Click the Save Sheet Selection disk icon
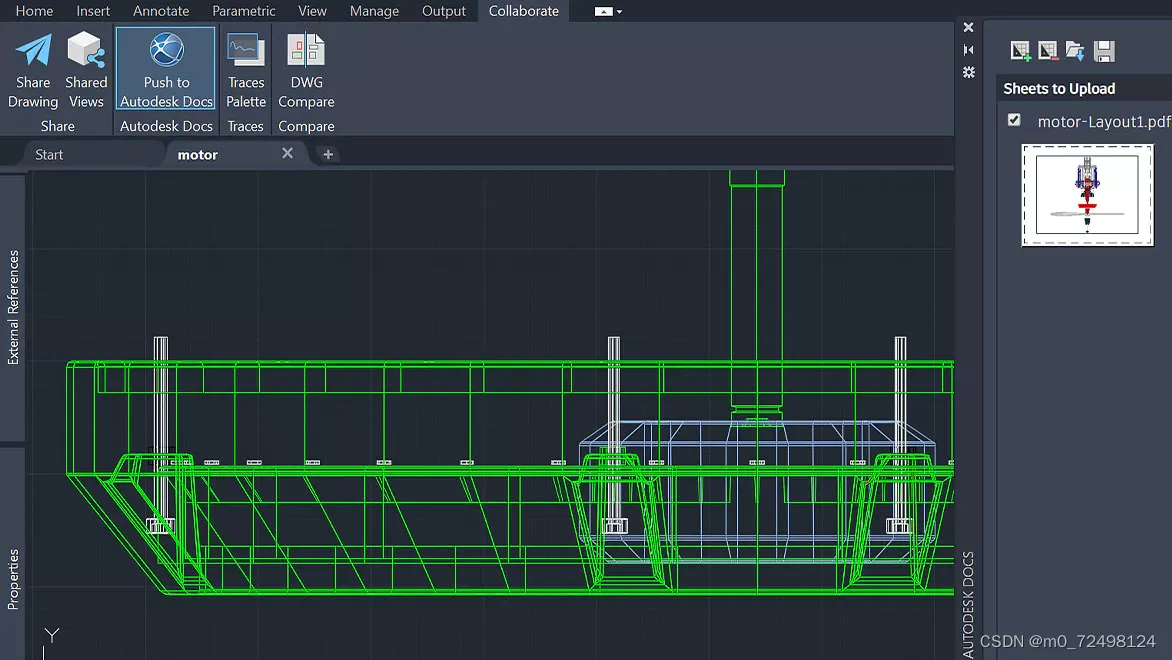This screenshot has width=1172, height=660. pyautogui.click(x=1104, y=50)
